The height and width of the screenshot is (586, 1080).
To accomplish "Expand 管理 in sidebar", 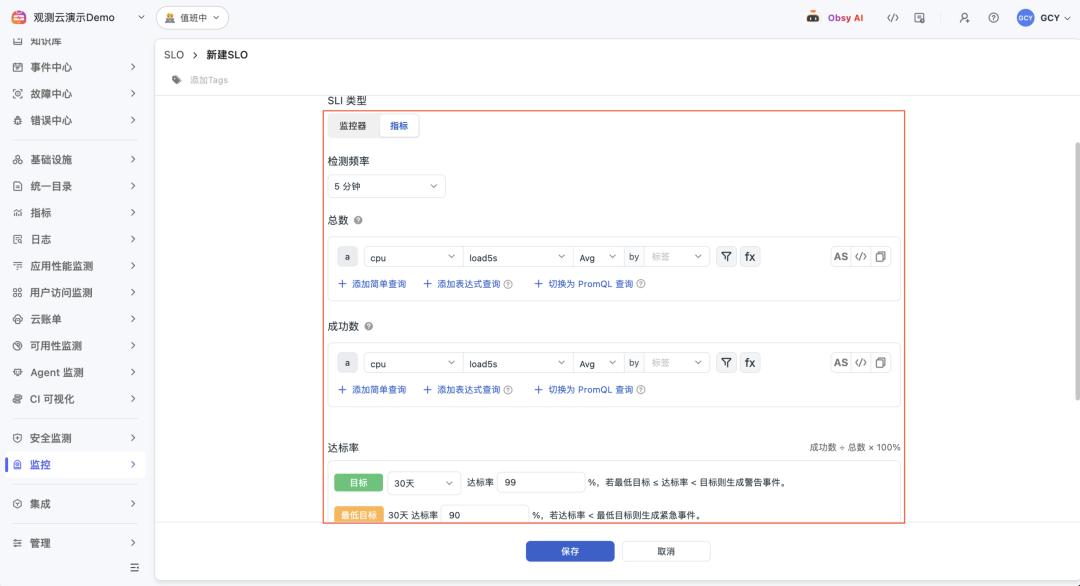I will (74, 543).
